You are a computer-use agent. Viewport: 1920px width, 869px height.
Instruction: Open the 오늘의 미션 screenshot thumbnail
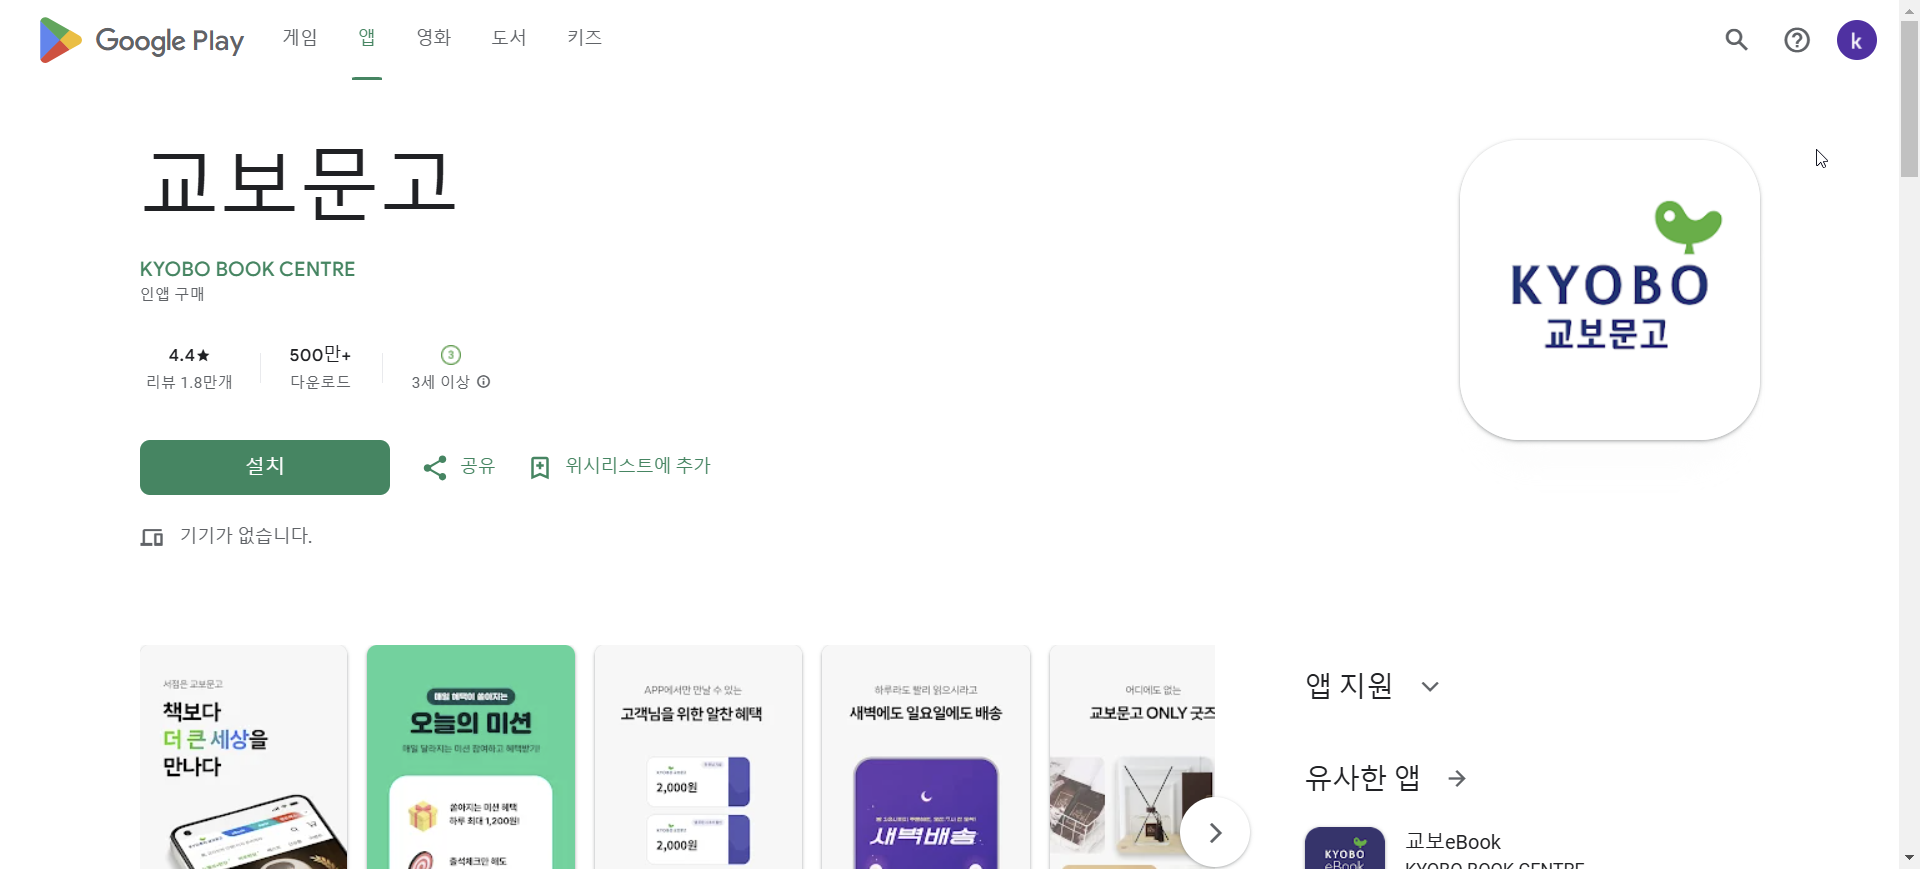pyautogui.click(x=471, y=757)
